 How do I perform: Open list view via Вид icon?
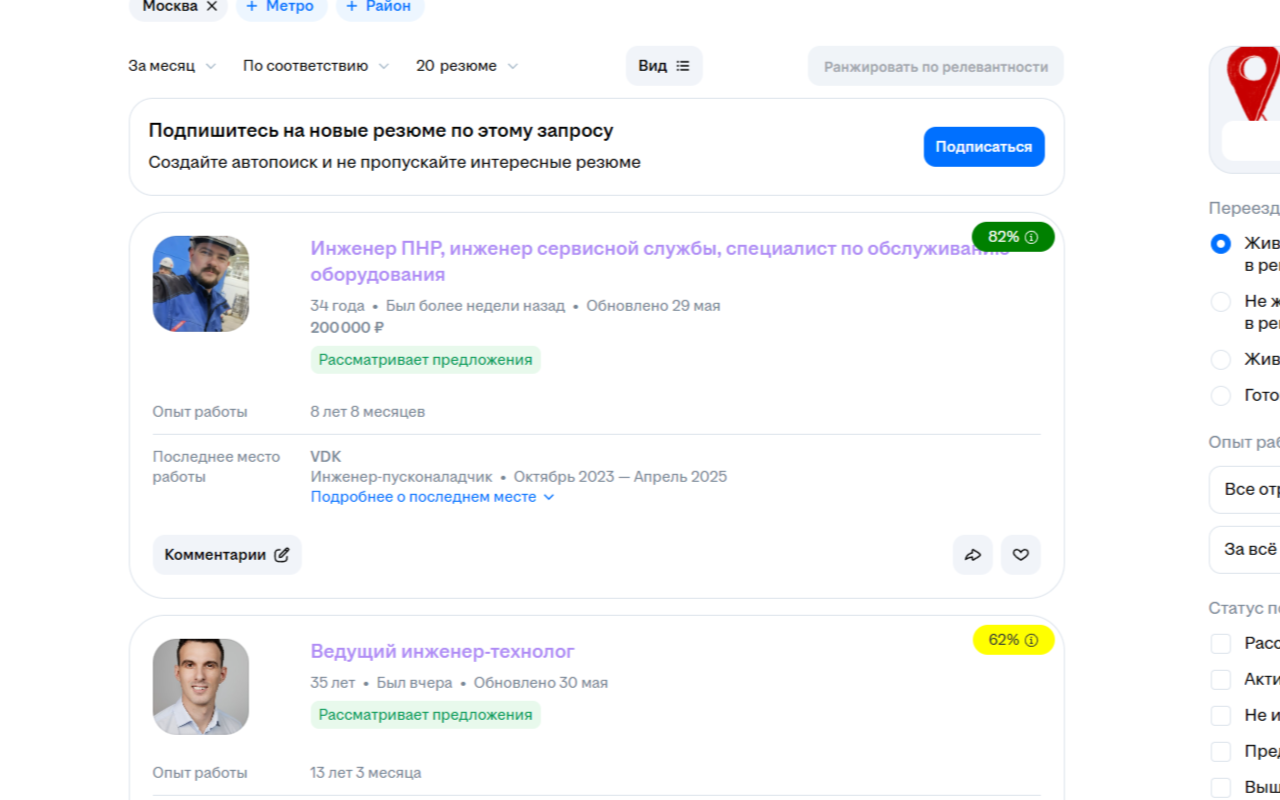pos(681,65)
